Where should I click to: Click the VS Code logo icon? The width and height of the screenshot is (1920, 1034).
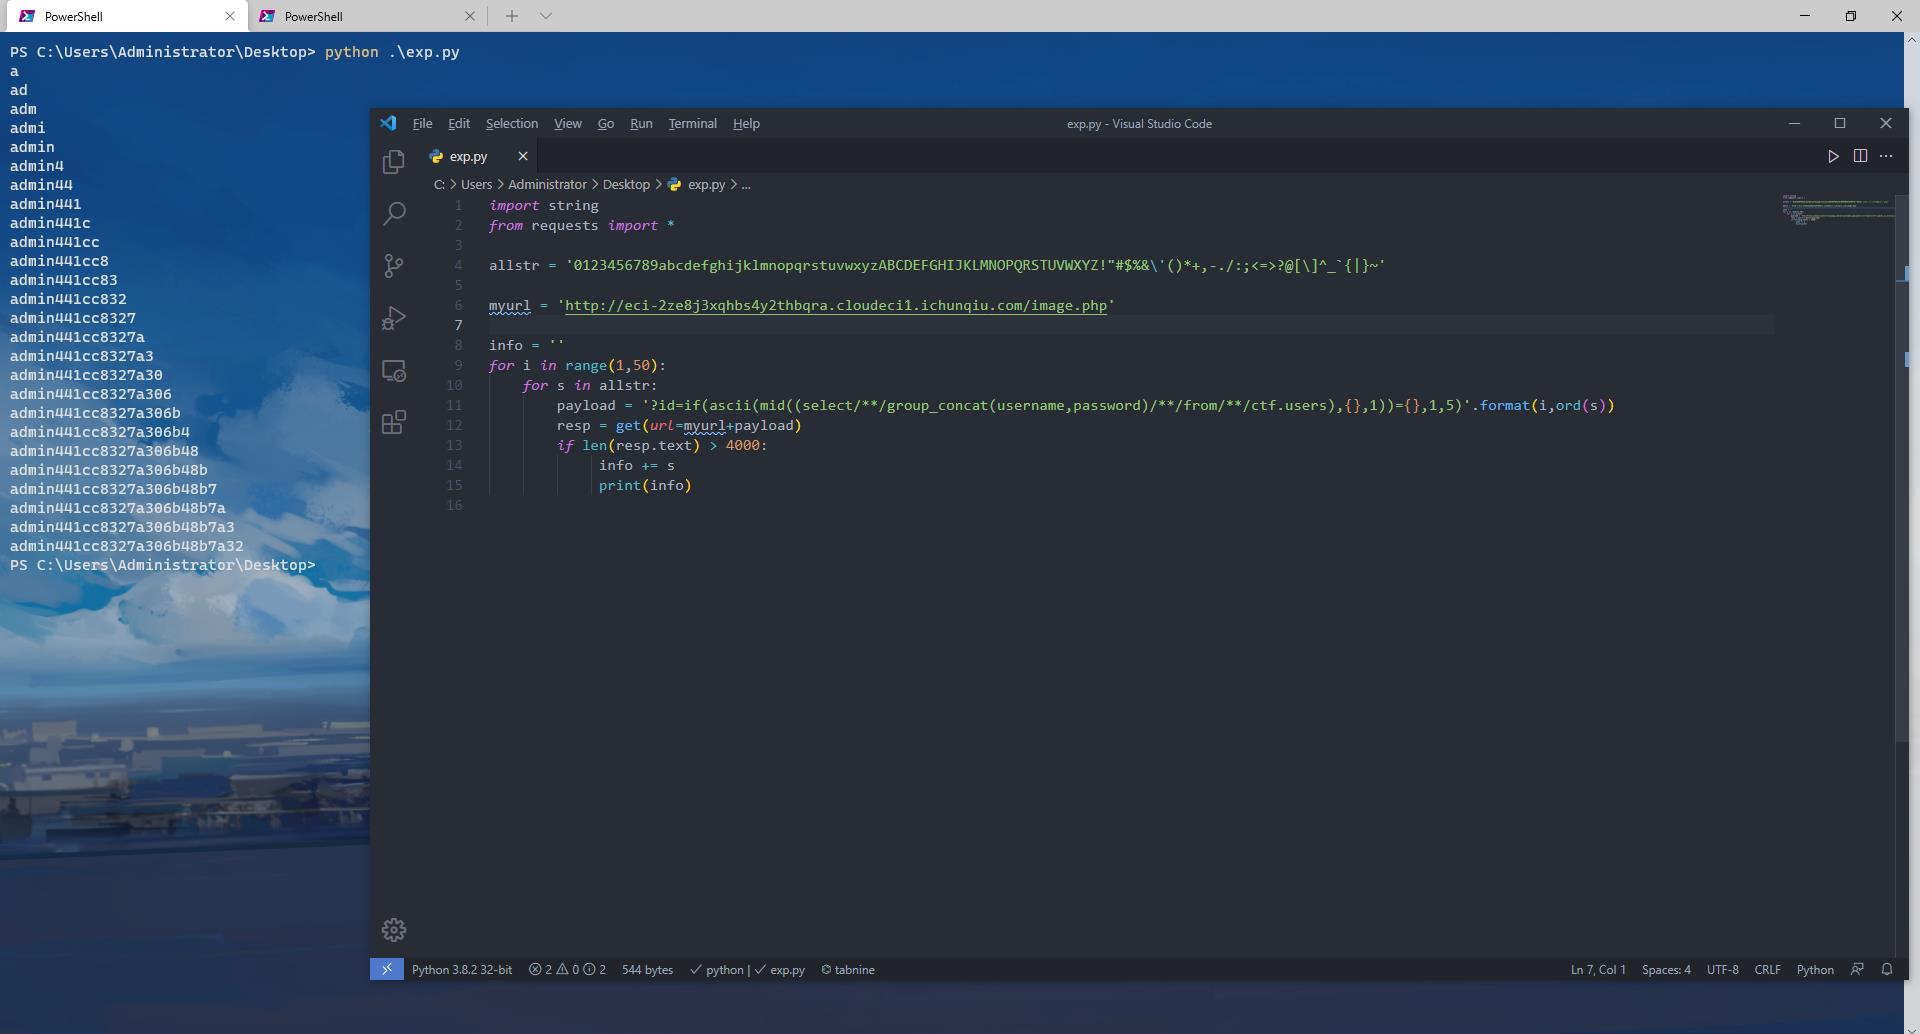click(x=388, y=123)
